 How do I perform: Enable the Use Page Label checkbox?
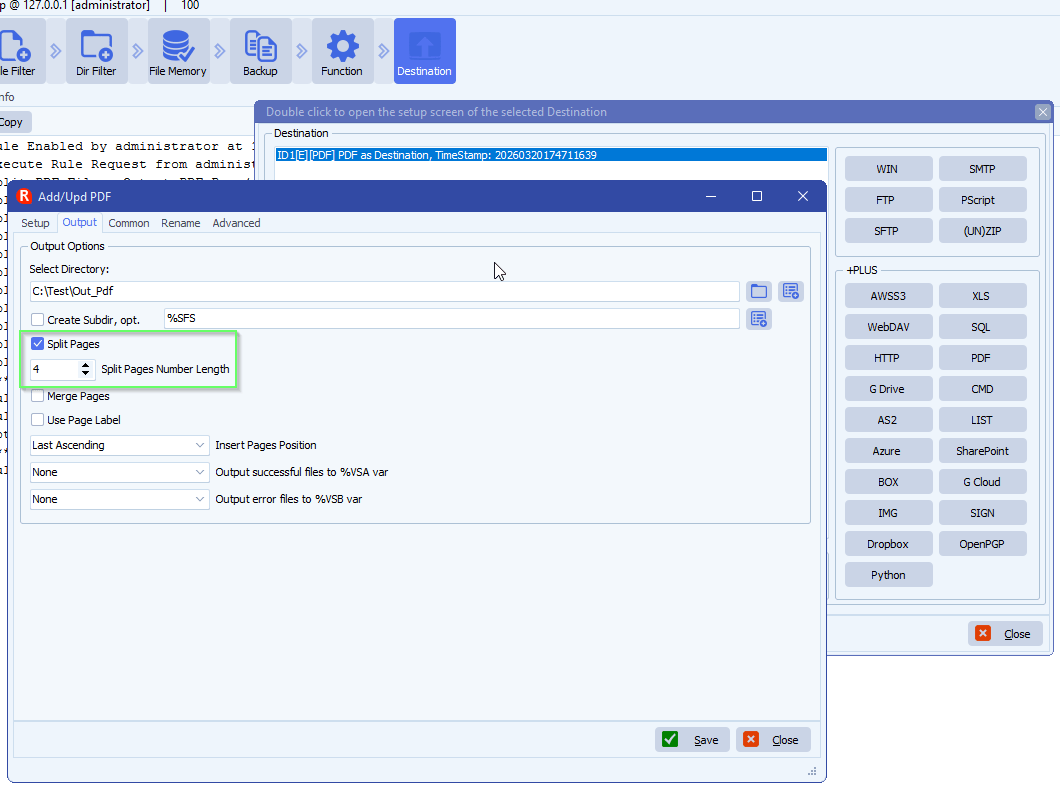pos(38,420)
